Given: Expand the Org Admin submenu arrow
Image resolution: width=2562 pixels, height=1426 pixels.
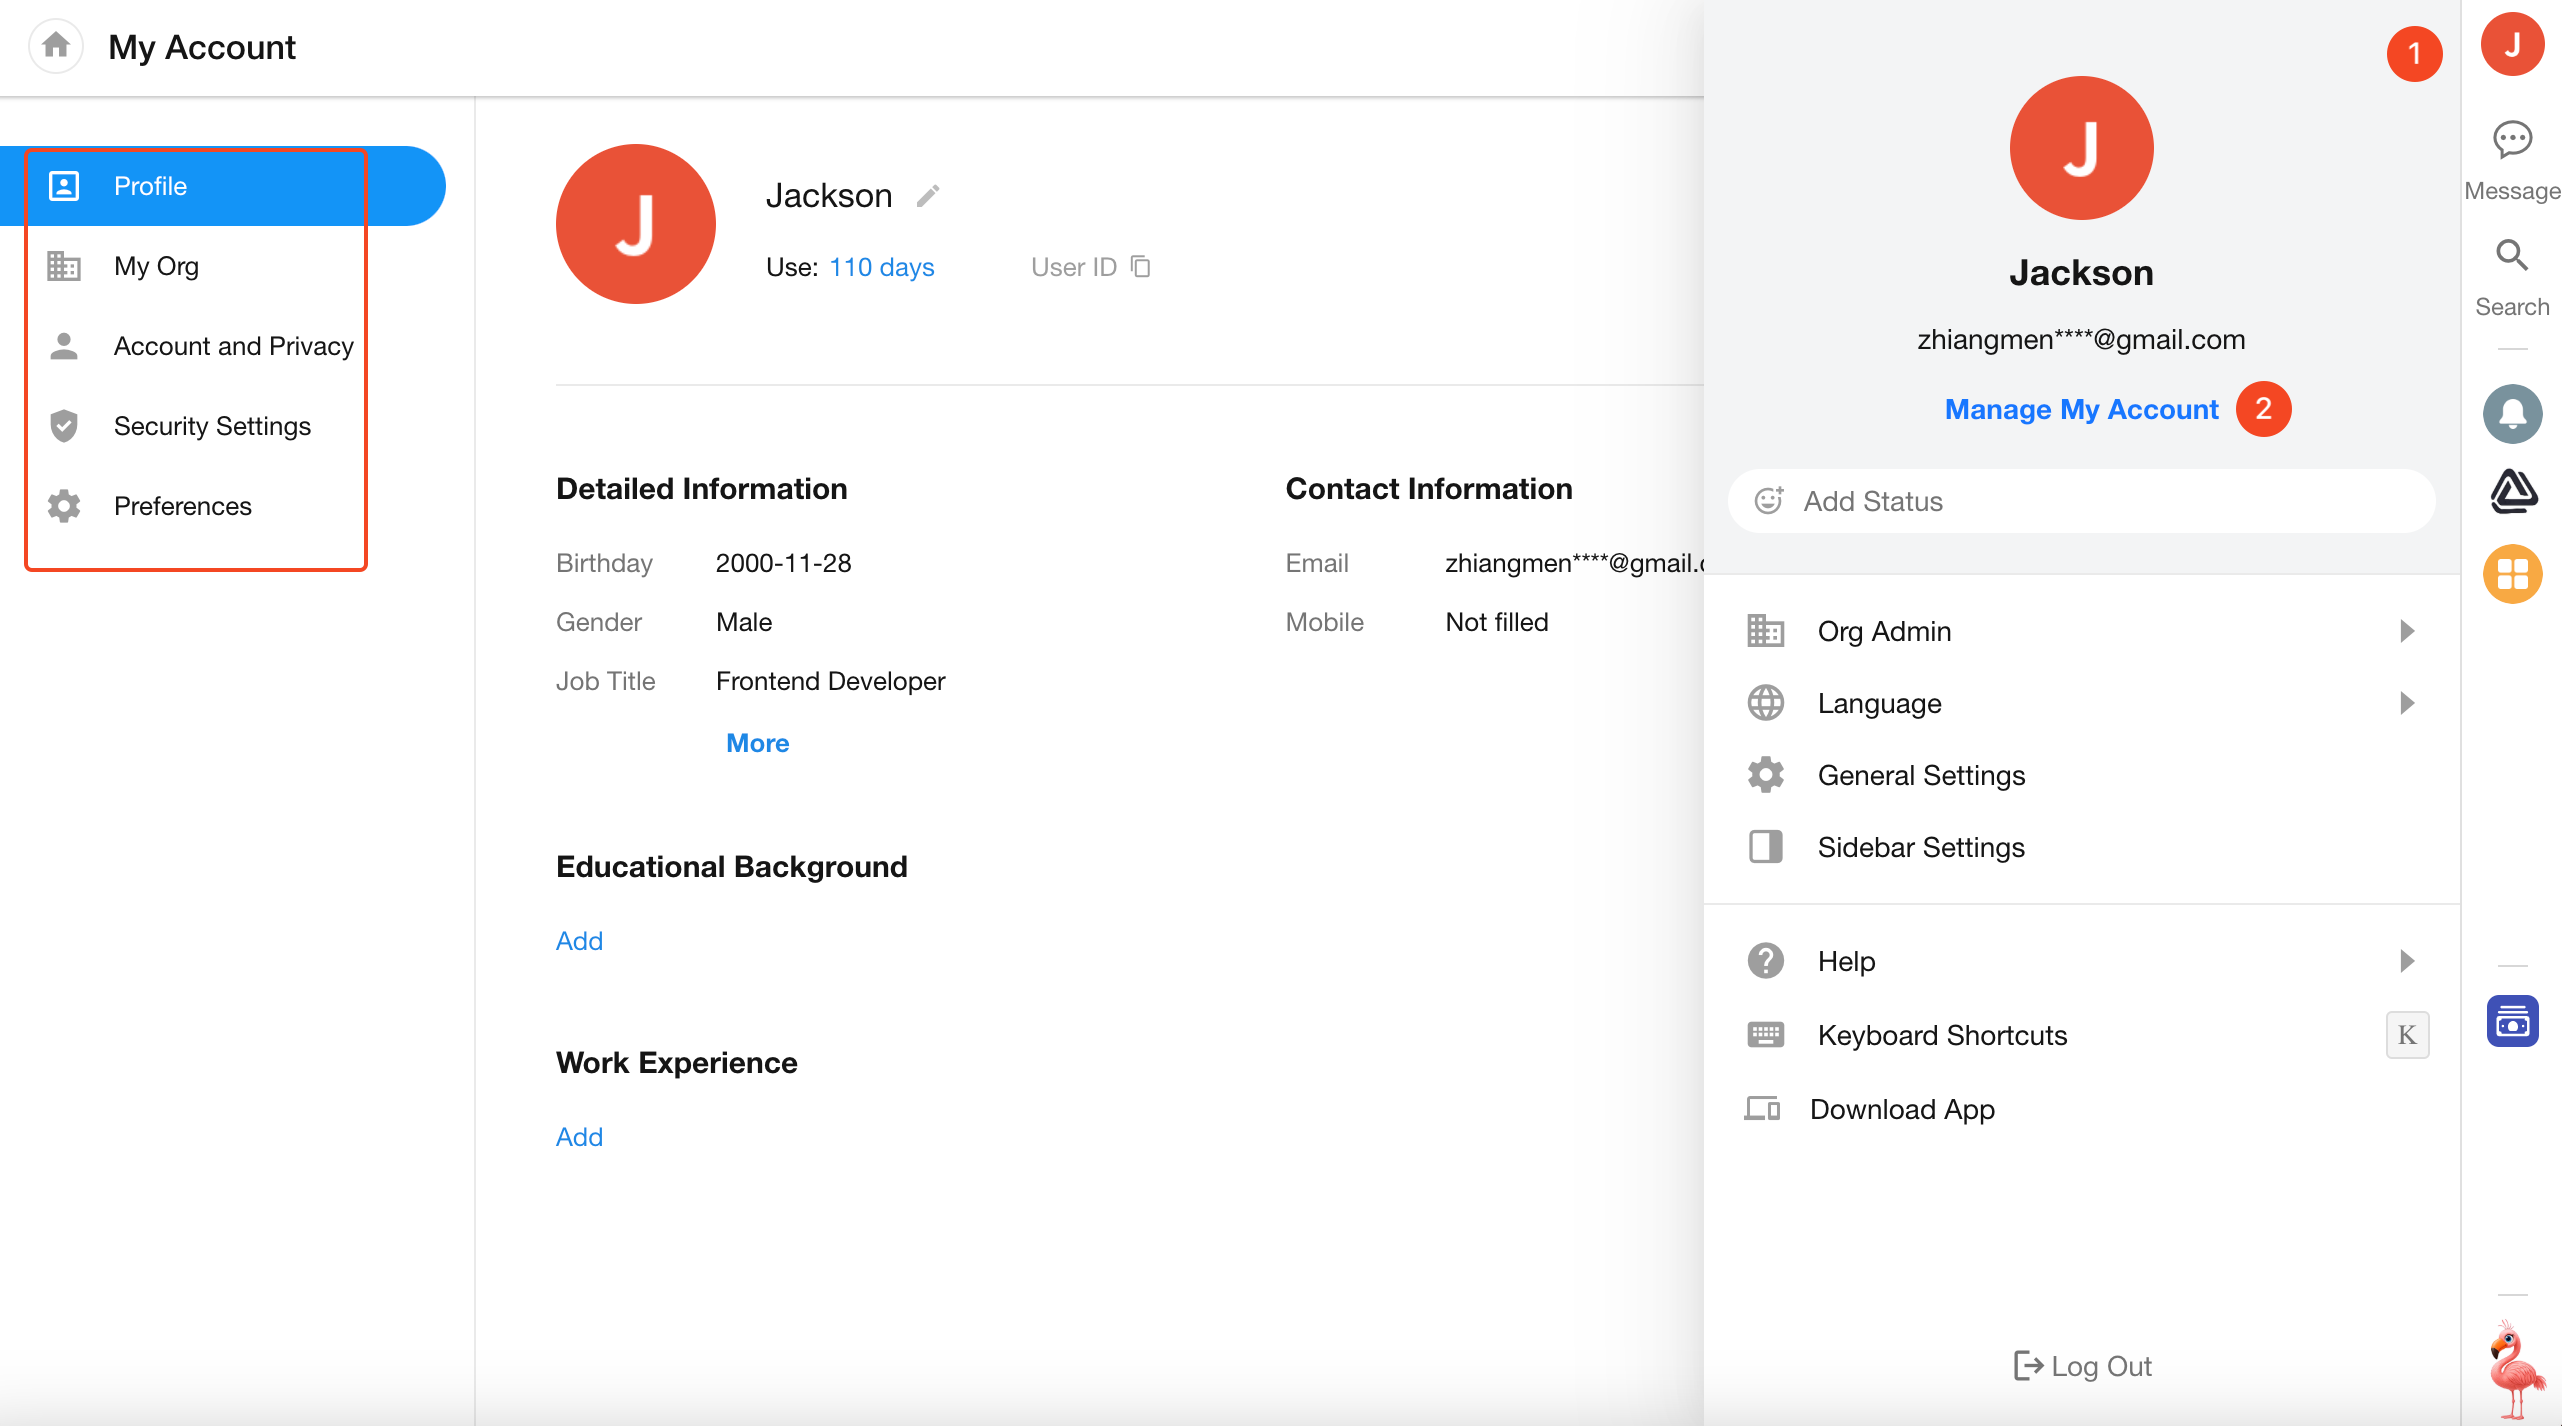Looking at the screenshot, I should [x=2407, y=631].
